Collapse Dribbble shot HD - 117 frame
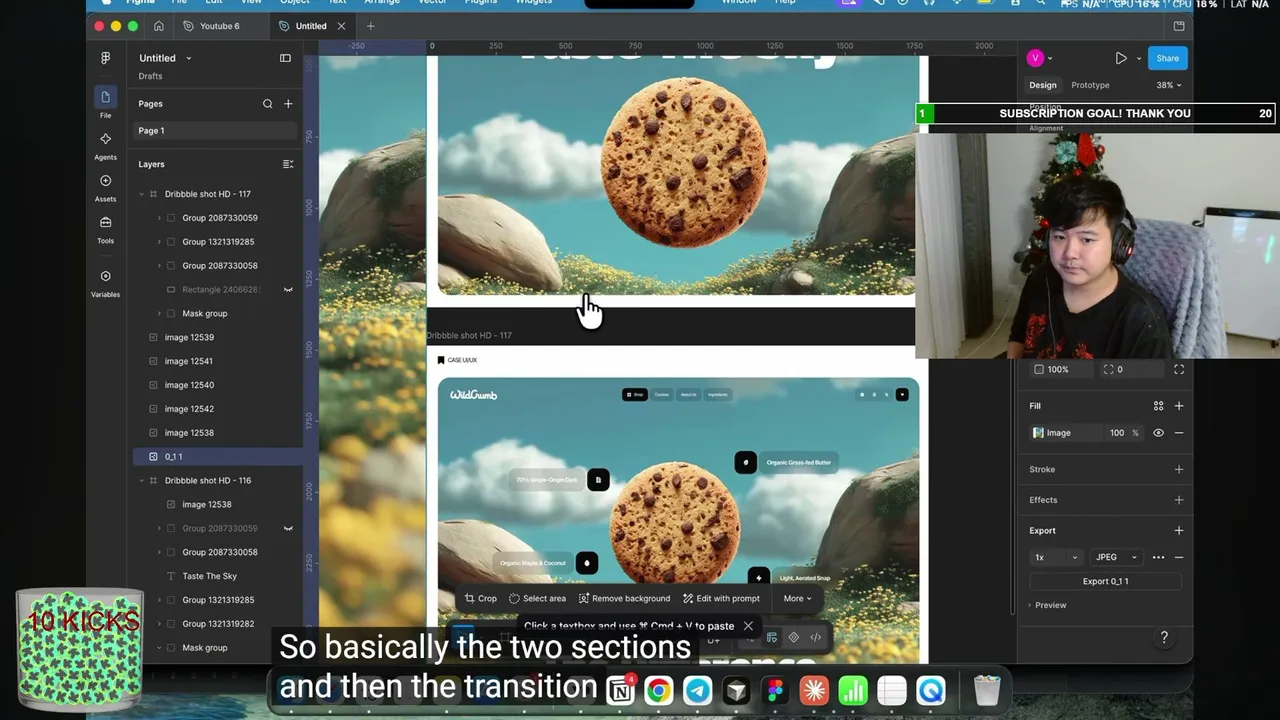This screenshot has width=1280, height=720. pyautogui.click(x=141, y=194)
